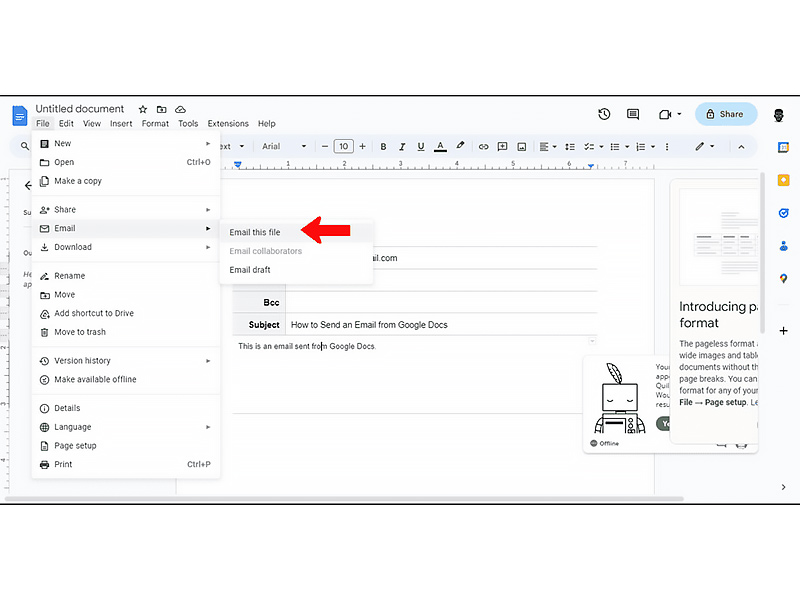The width and height of the screenshot is (800, 600).
Task: Close the outline with back arrow
Action: tap(28, 185)
